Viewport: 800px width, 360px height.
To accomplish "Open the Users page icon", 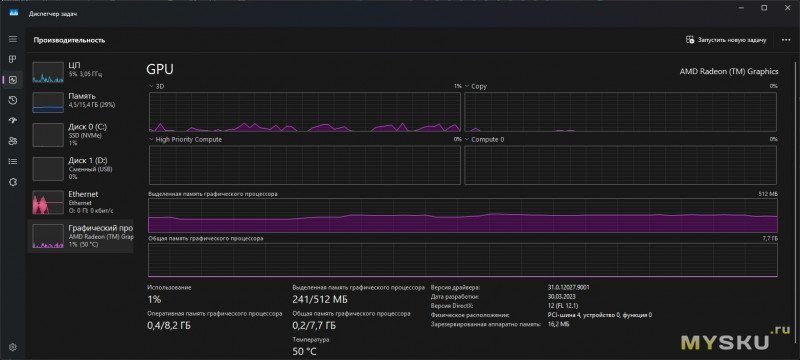I will (13, 141).
